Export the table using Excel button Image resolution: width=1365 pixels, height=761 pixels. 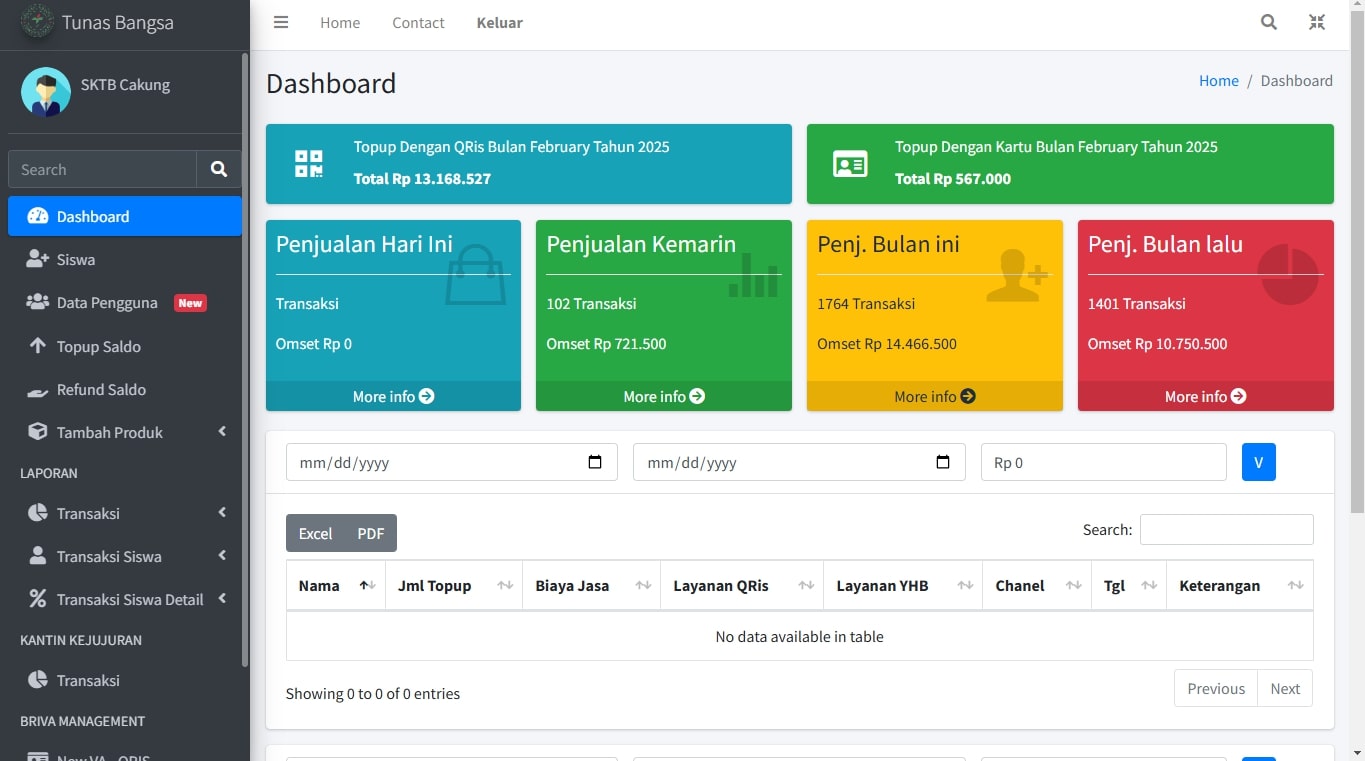315,533
